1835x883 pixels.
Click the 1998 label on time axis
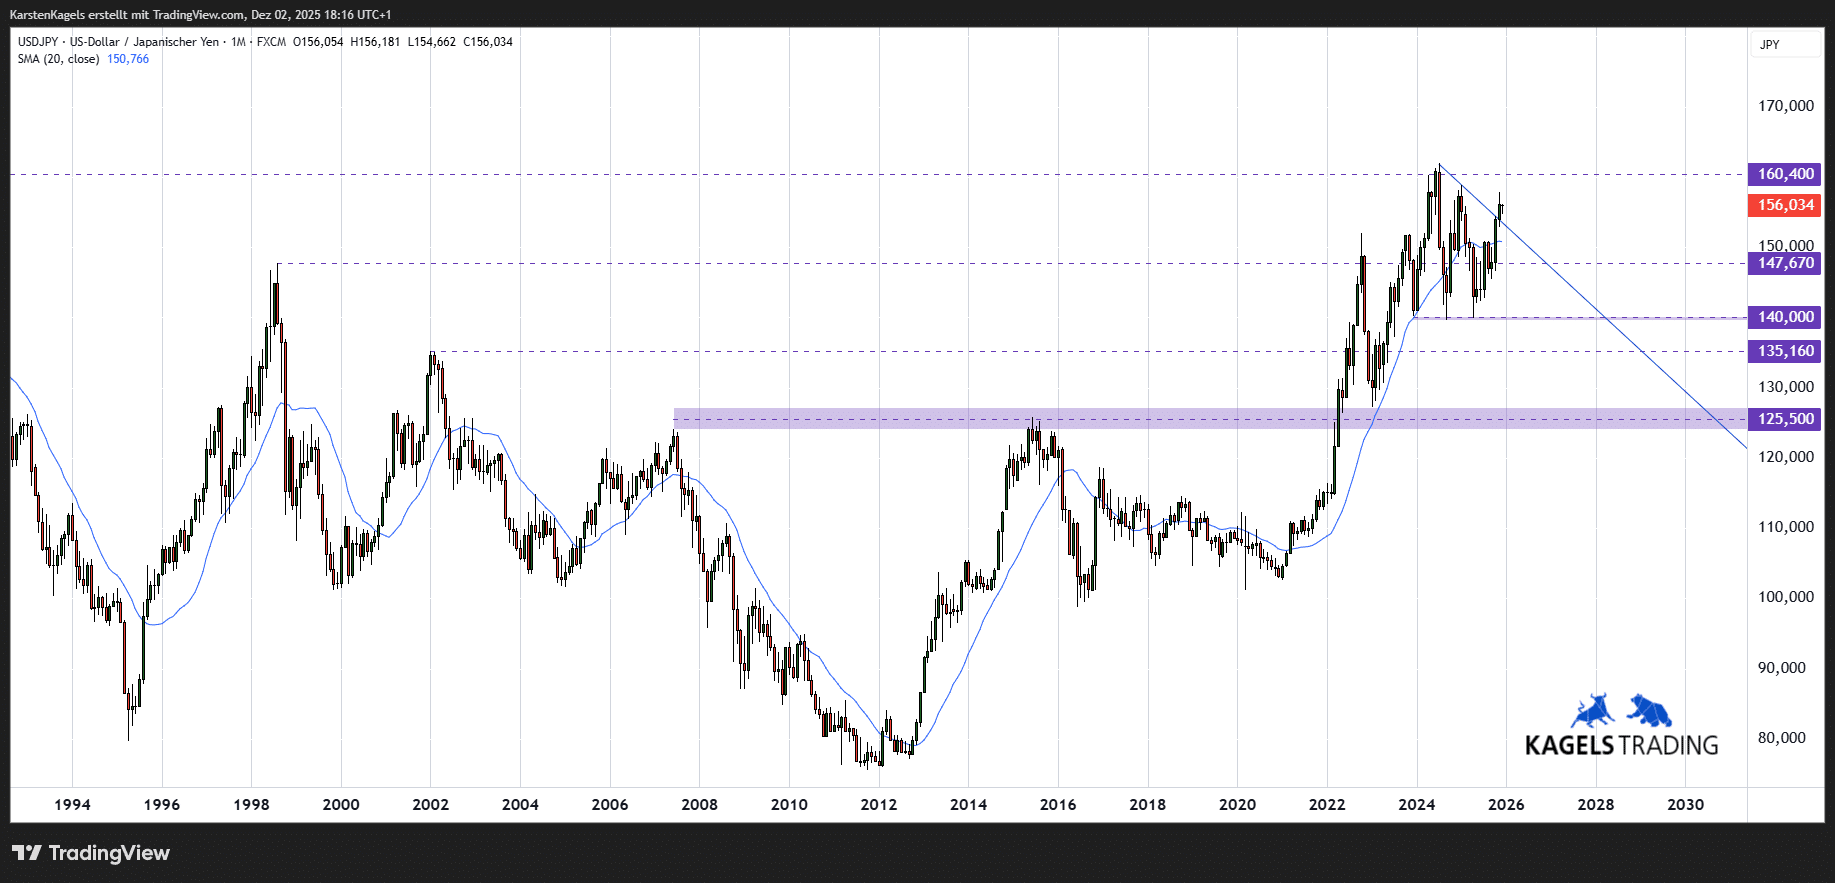coord(251,805)
